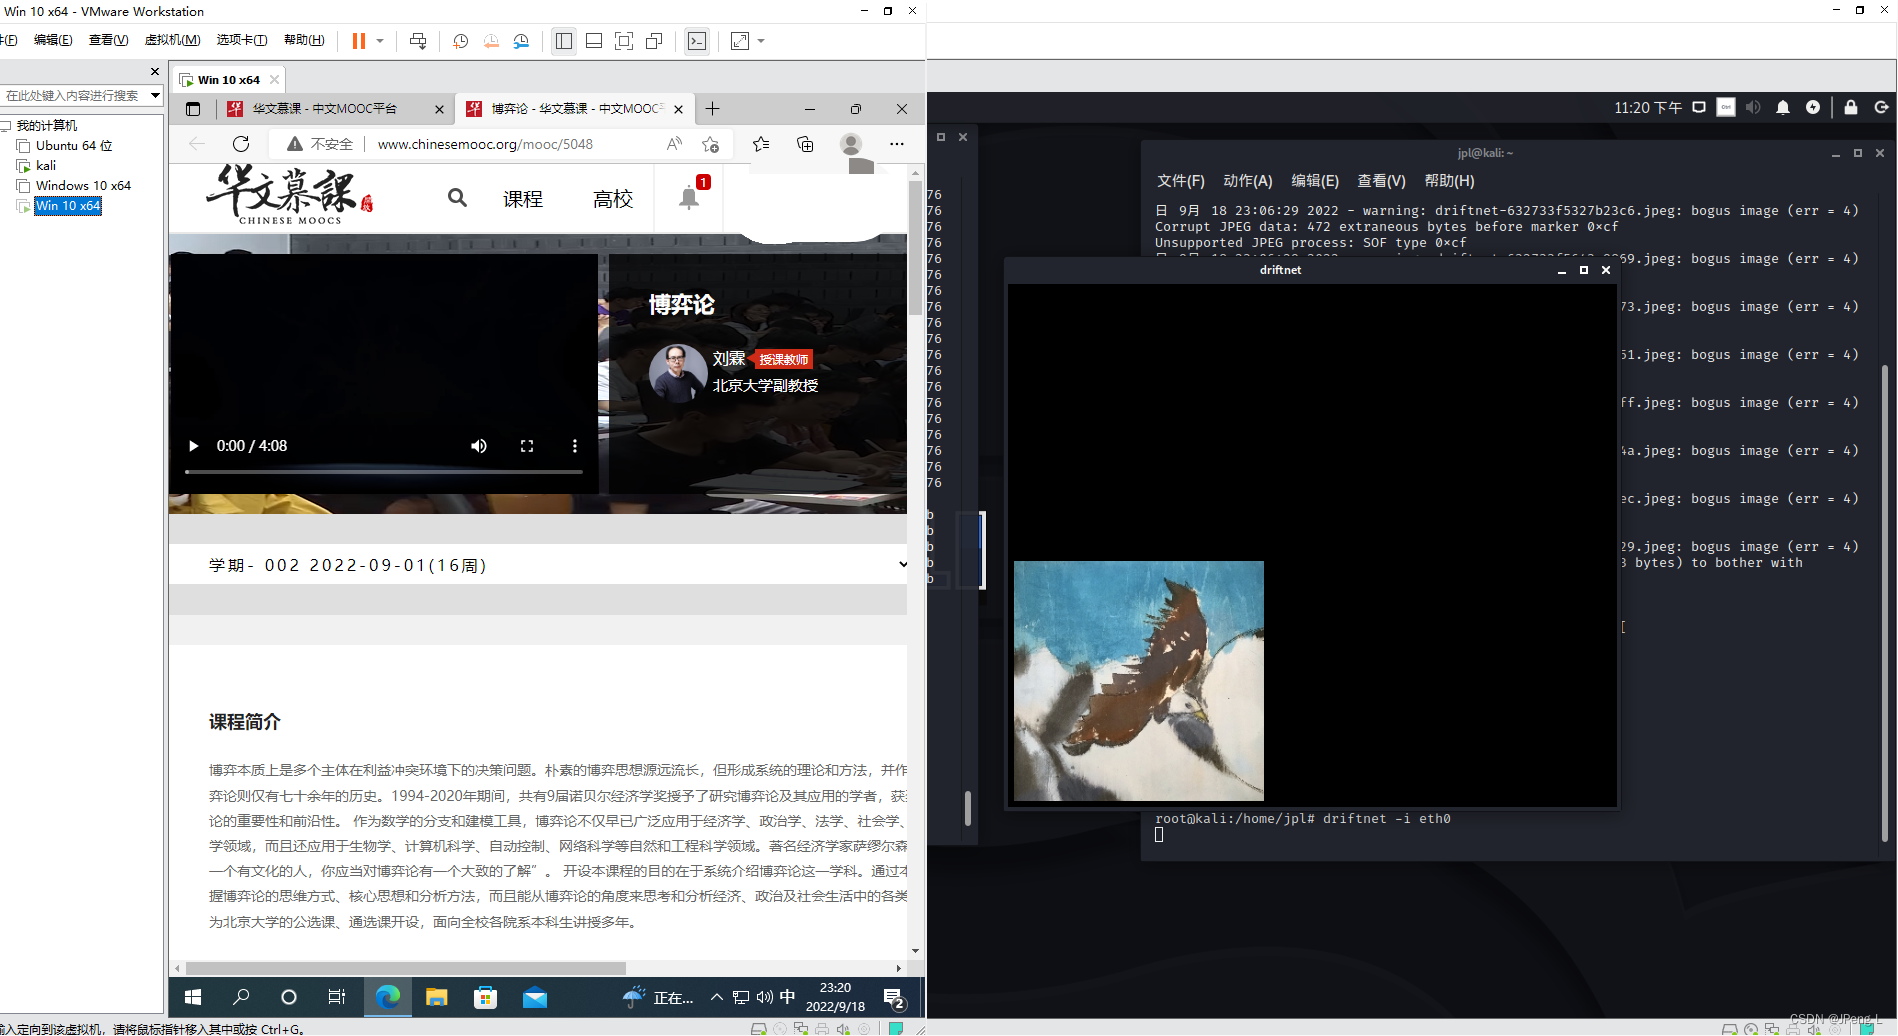Expand course video to fullscreen
The width and height of the screenshot is (1898, 1036).
click(x=527, y=446)
